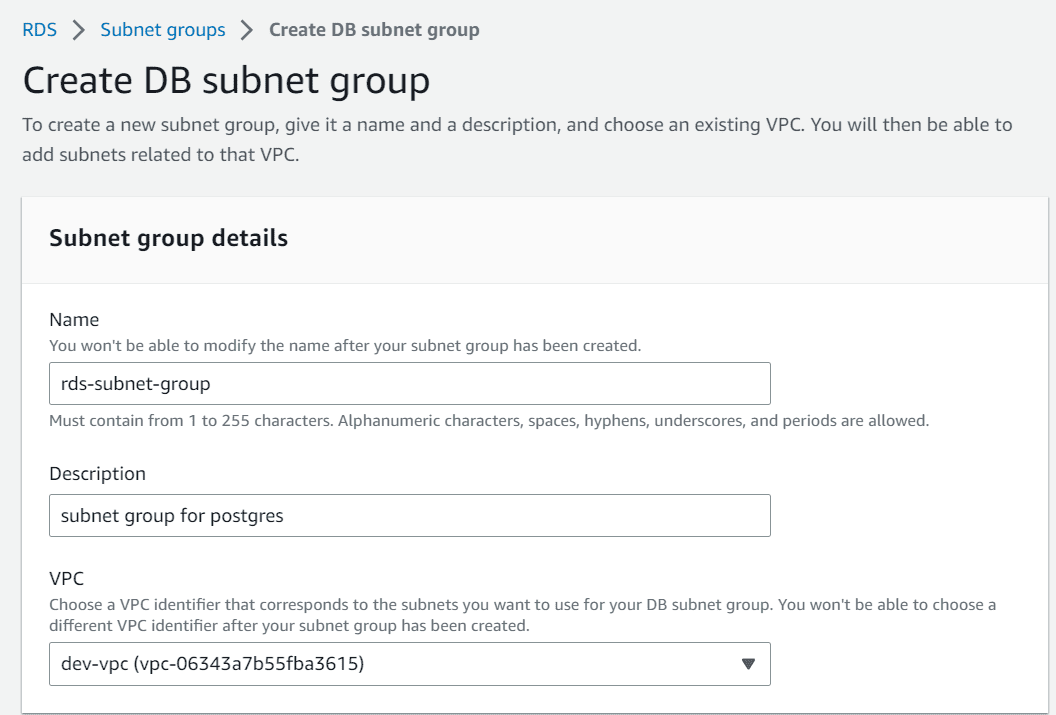The width and height of the screenshot is (1056, 715).
Task: Open the RDS breadcrumb link
Action: [x=39, y=30]
